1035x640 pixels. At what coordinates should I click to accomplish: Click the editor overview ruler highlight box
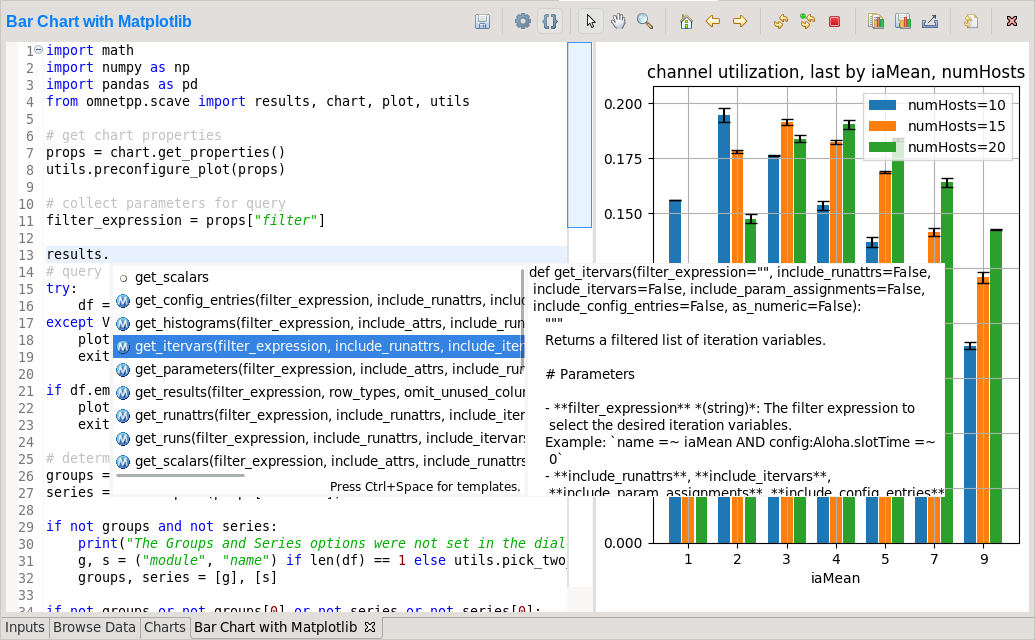tap(580, 135)
